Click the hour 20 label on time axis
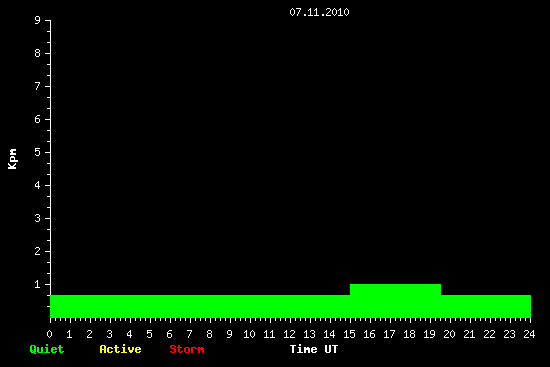 pos(449,334)
